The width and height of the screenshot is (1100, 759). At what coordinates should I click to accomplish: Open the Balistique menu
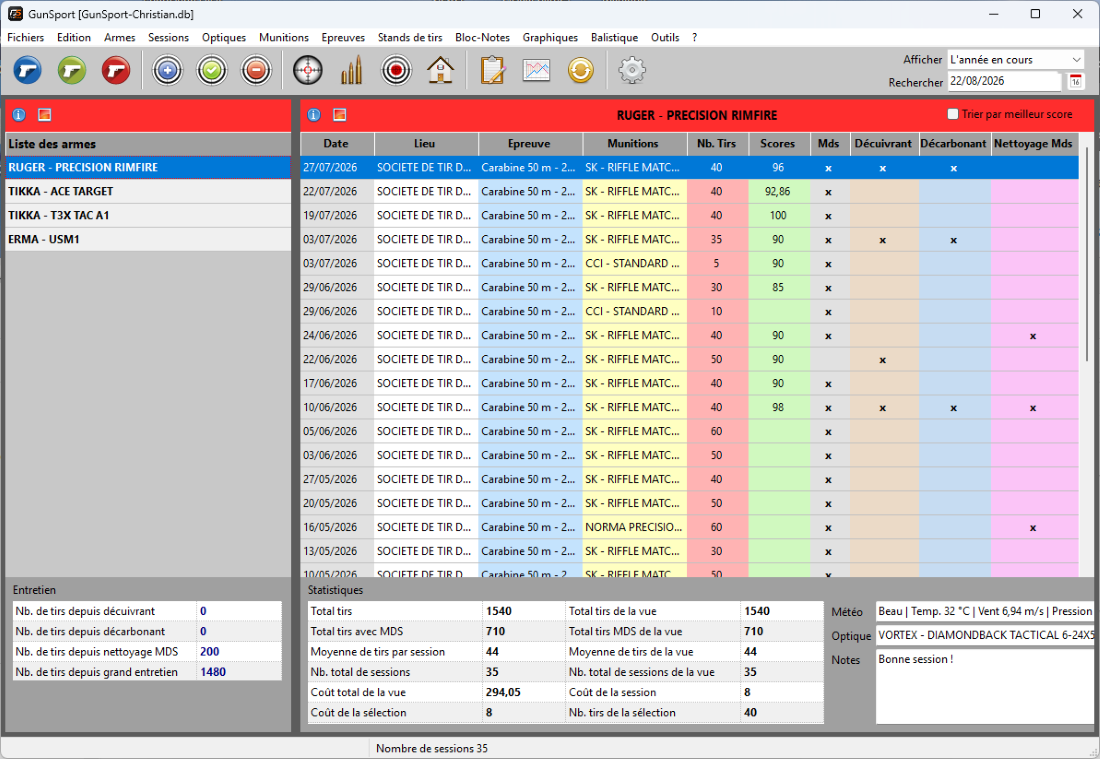[615, 37]
